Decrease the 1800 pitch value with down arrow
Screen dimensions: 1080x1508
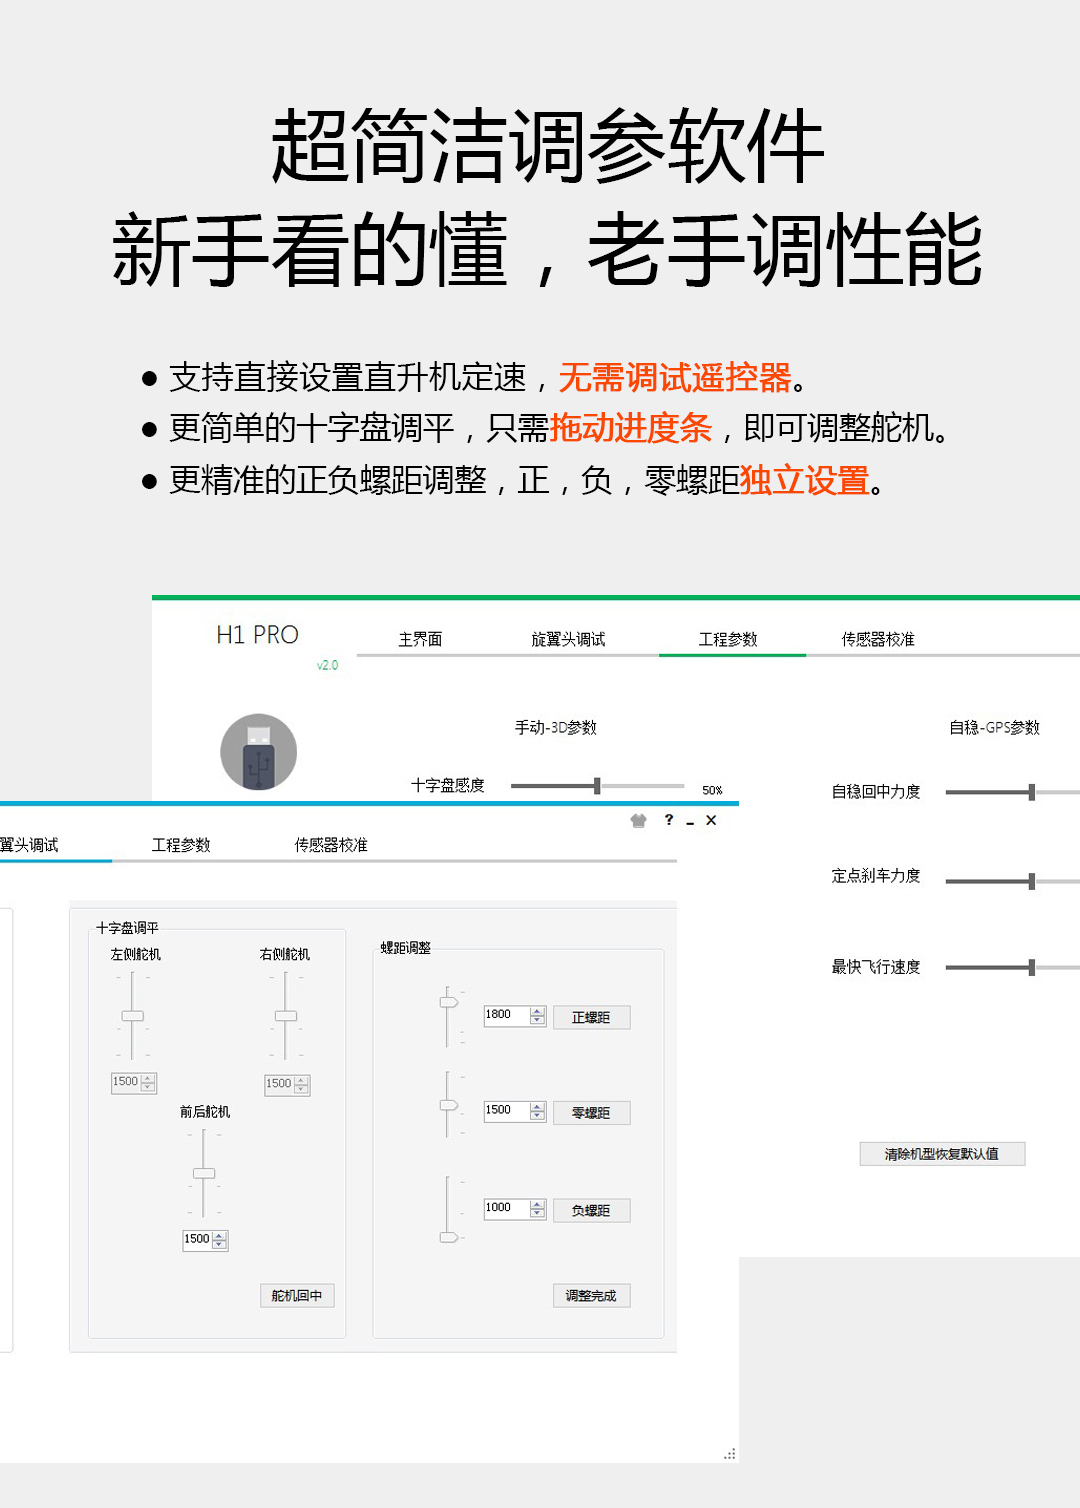tap(538, 1021)
